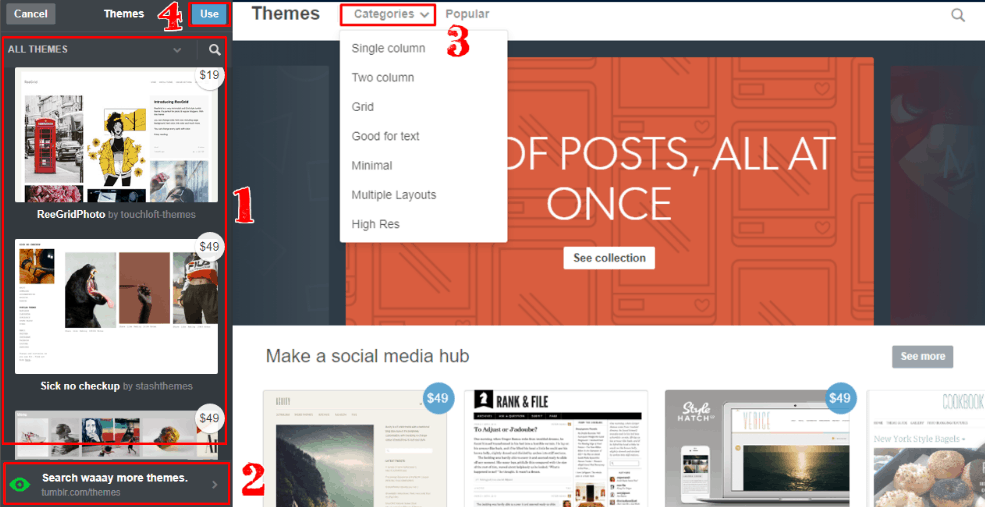Click the $19 price badge

pos(209,75)
